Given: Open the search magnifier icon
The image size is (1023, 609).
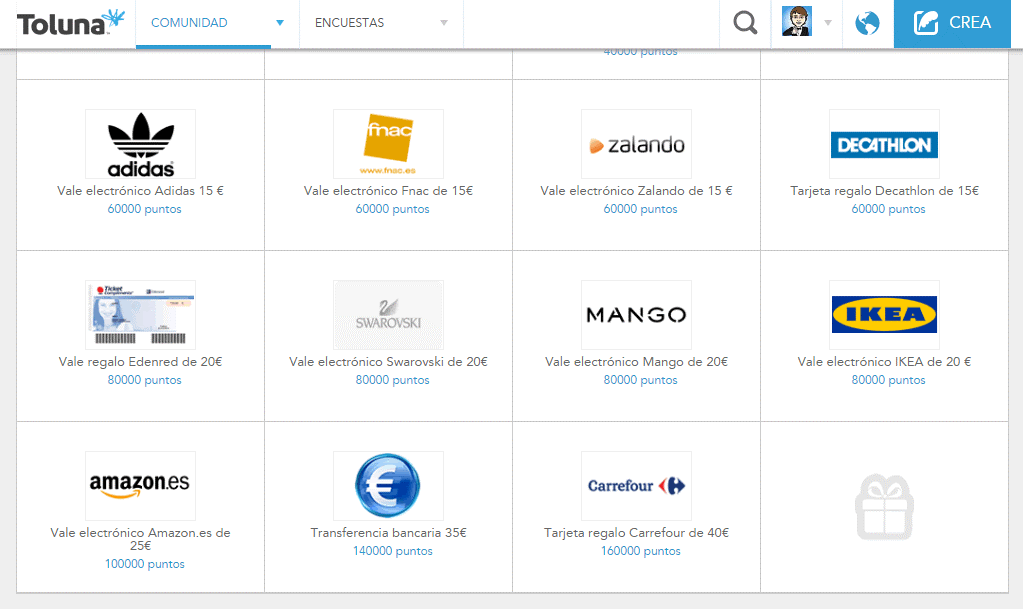Looking at the screenshot, I should 745,23.
